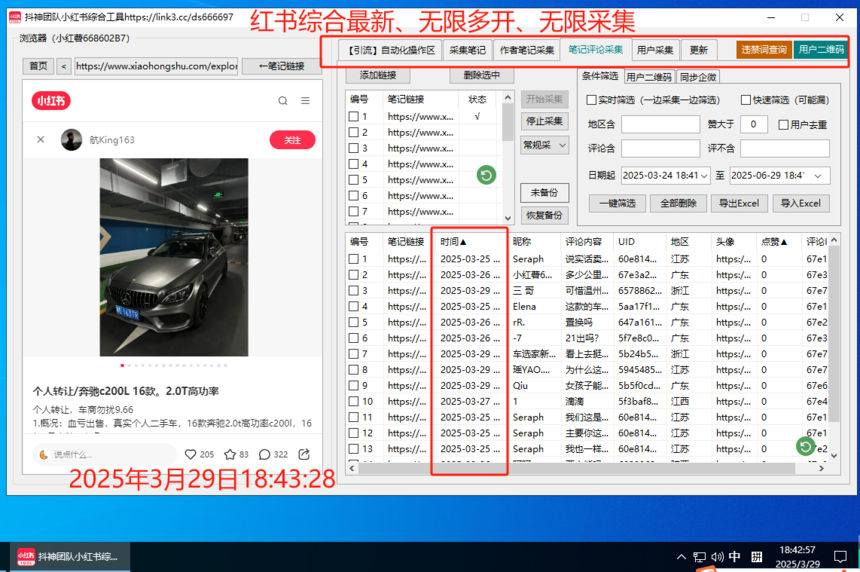Click green refresh icon in comments table

coord(806,446)
